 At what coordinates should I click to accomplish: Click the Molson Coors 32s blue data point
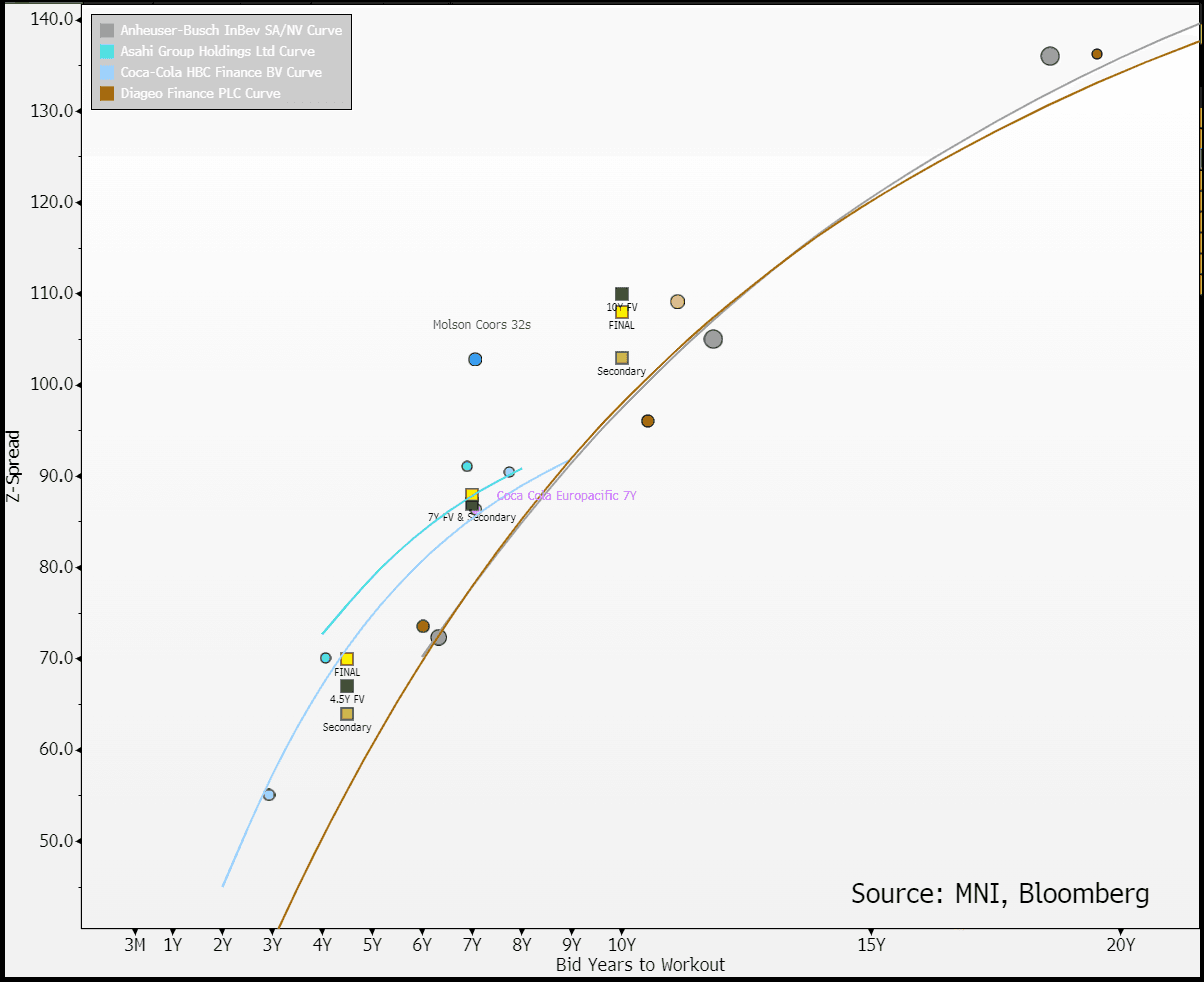(x=475, y=359)
